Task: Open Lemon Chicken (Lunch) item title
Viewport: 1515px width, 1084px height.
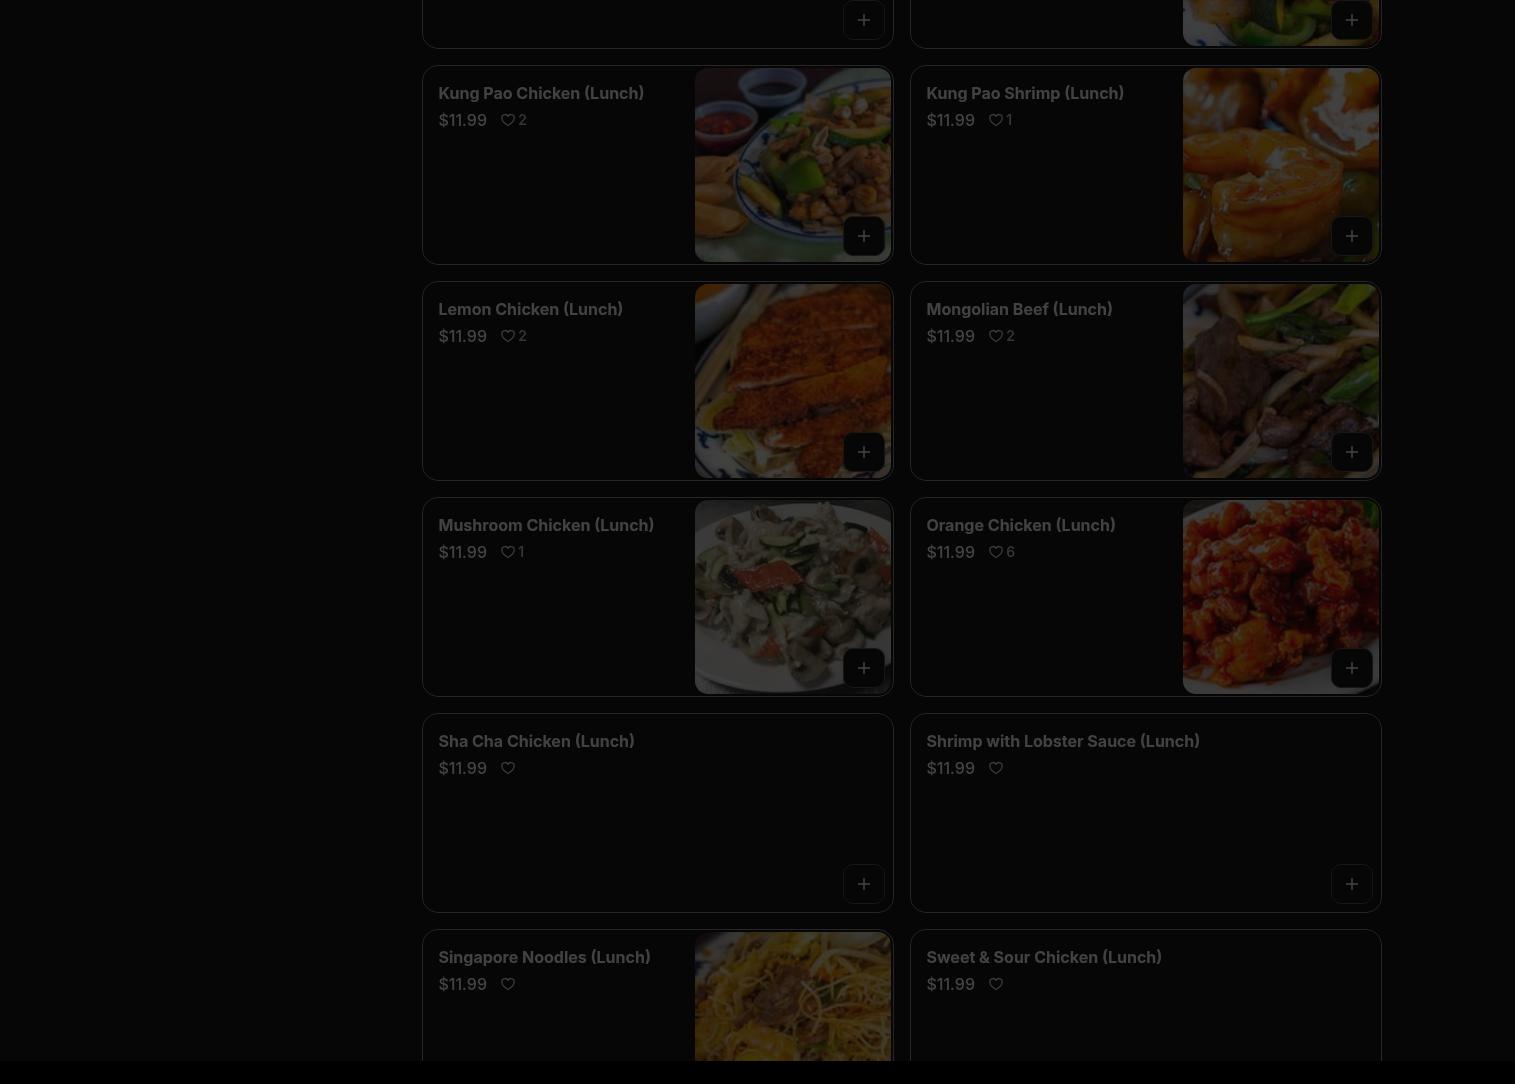Action: 530,309
